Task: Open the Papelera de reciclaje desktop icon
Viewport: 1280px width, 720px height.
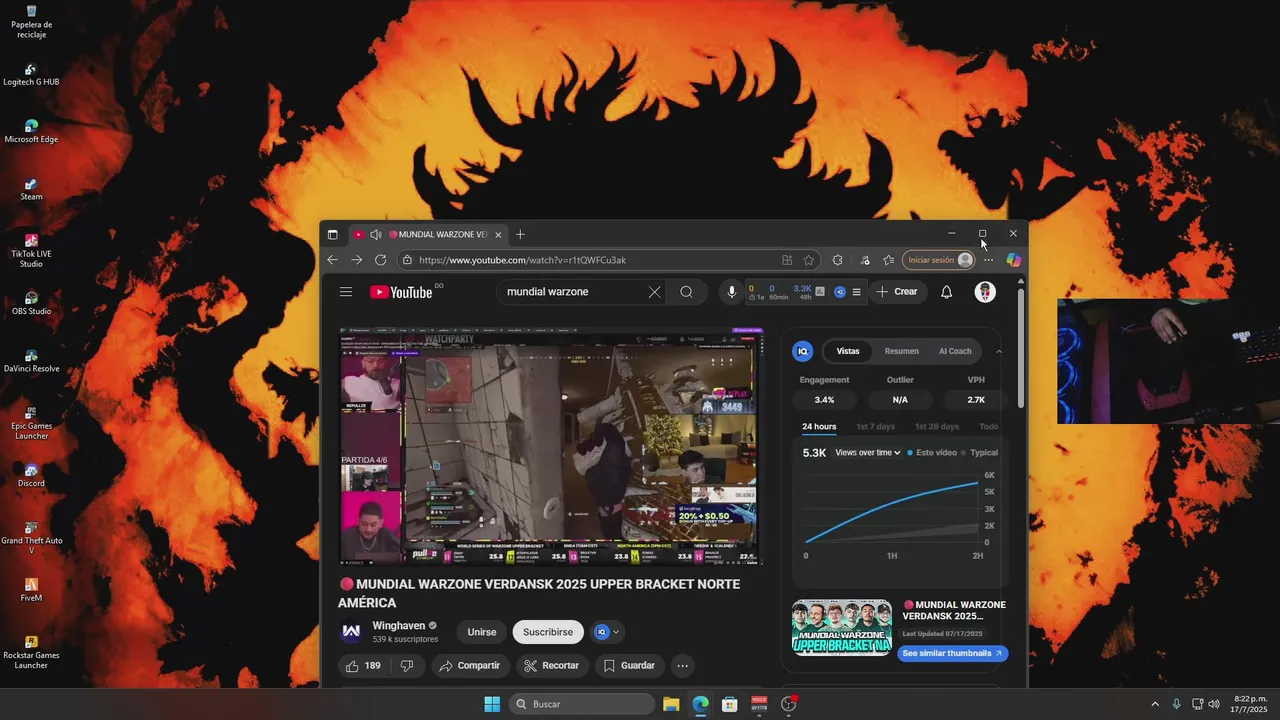Action: pos(31,22)
